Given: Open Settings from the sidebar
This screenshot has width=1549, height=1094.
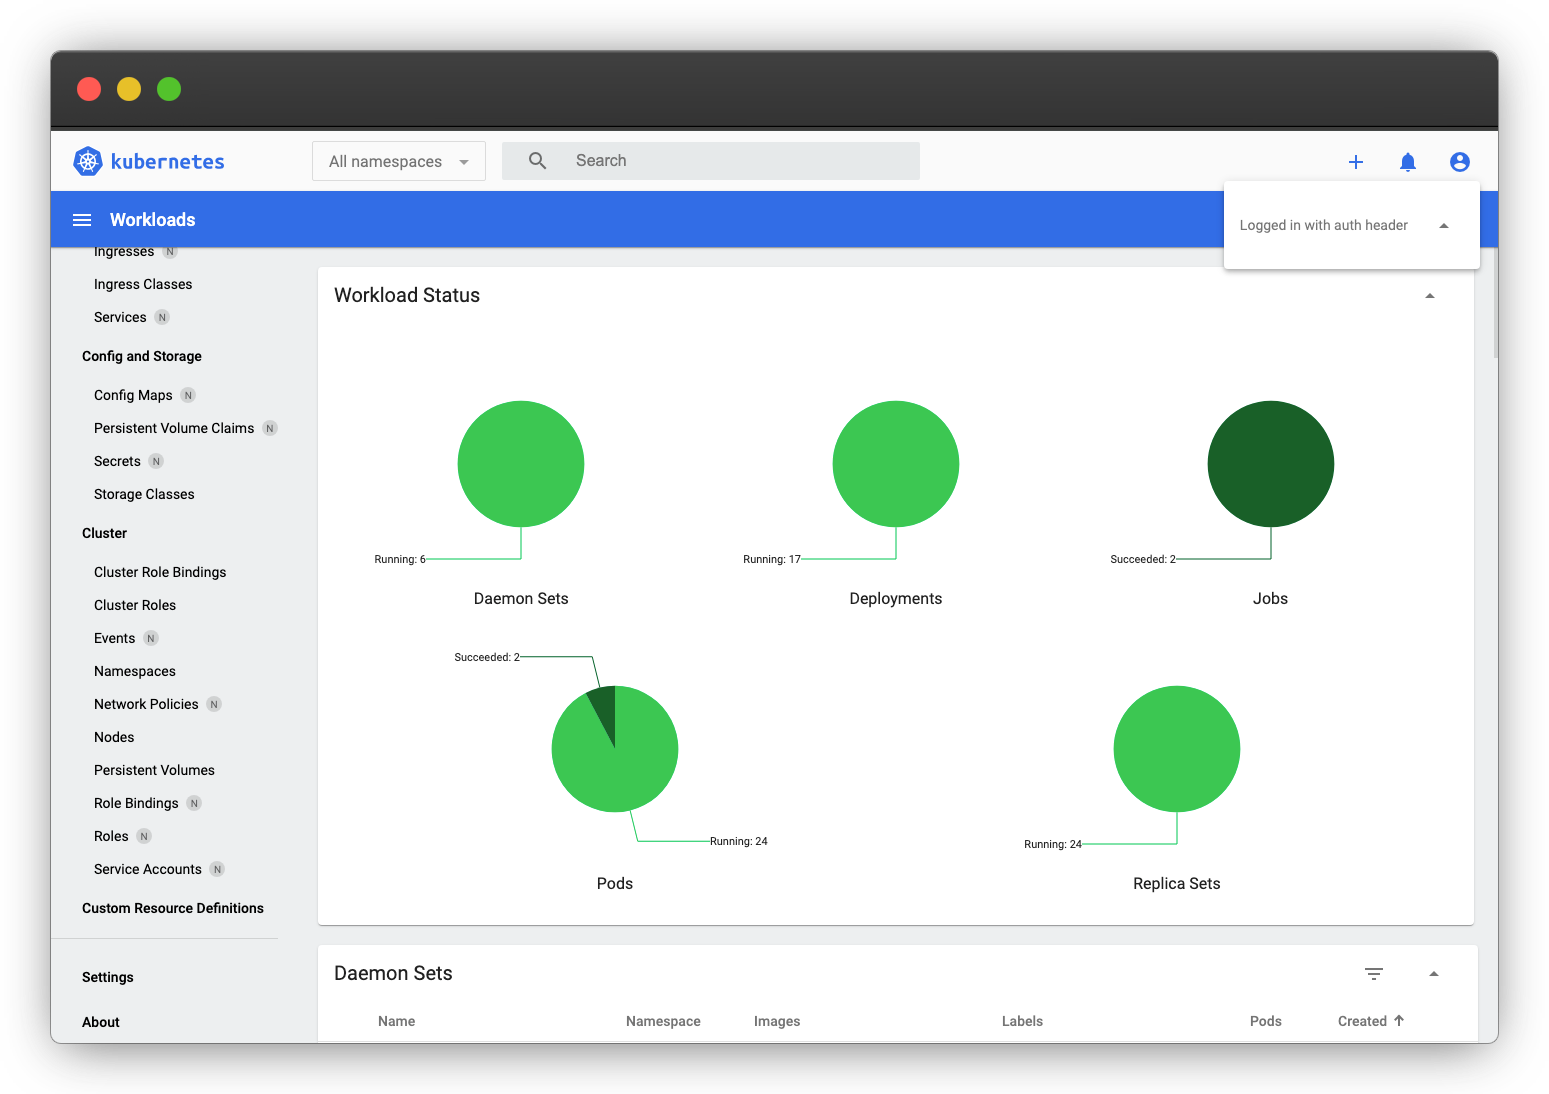Looking at the screenshot, I should [x=107, y=977].
